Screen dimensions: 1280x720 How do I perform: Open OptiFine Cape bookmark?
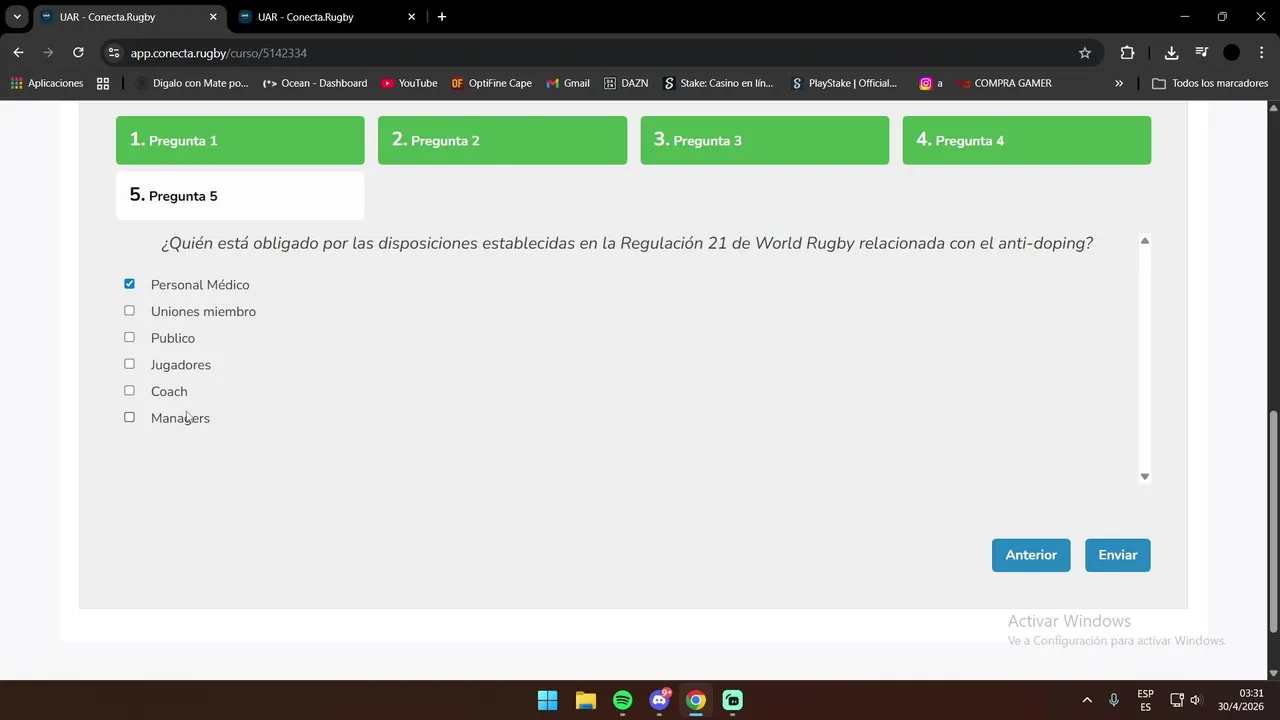click(x=492, y=83)
